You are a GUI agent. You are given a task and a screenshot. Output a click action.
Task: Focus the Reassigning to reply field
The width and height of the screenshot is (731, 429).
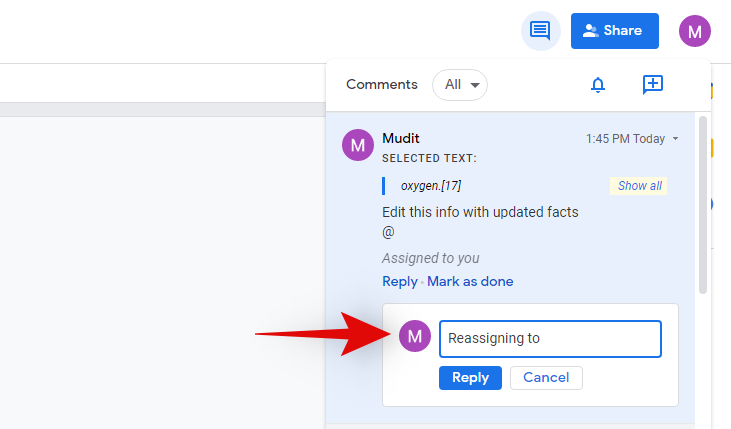click(x=550, y=338)
